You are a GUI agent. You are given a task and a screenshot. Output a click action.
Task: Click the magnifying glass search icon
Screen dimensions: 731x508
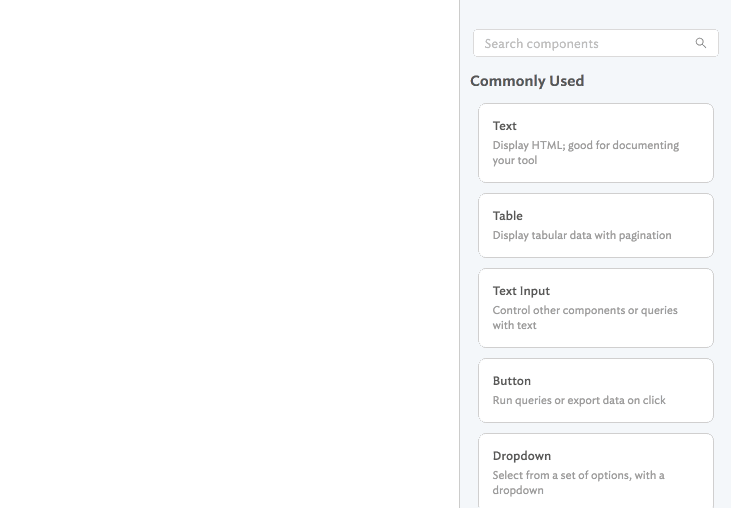click(701, 43)
